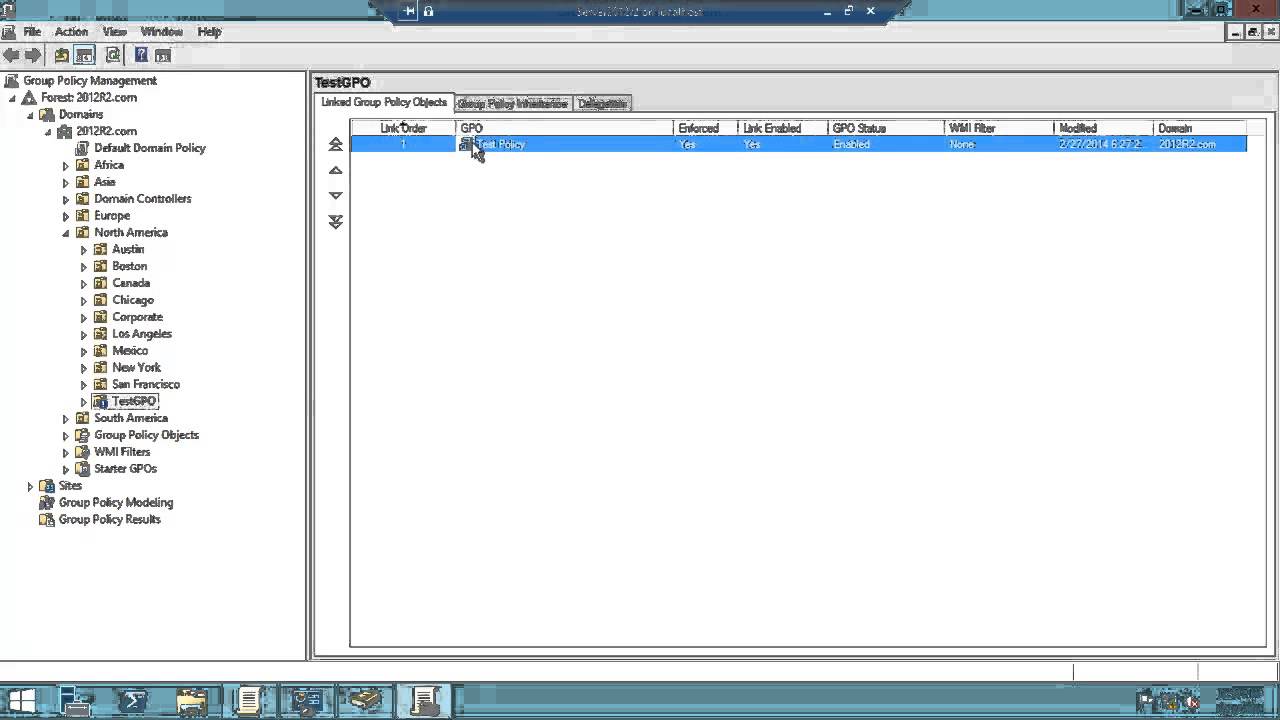Image resolution: width=1280 pixels, height=720 pixels.
Task: Click the Forest 2012R2.com triangle icon
Action: 30,98
